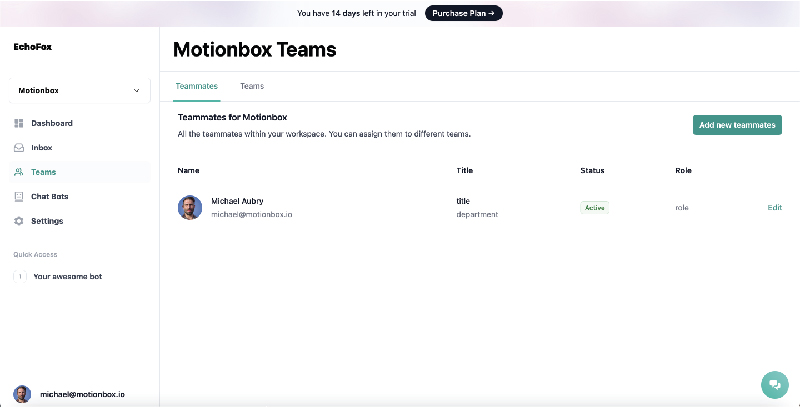Click the Chat Bots icon
Viewport: 801px width, 408px height.
click(x=19, y=196)
